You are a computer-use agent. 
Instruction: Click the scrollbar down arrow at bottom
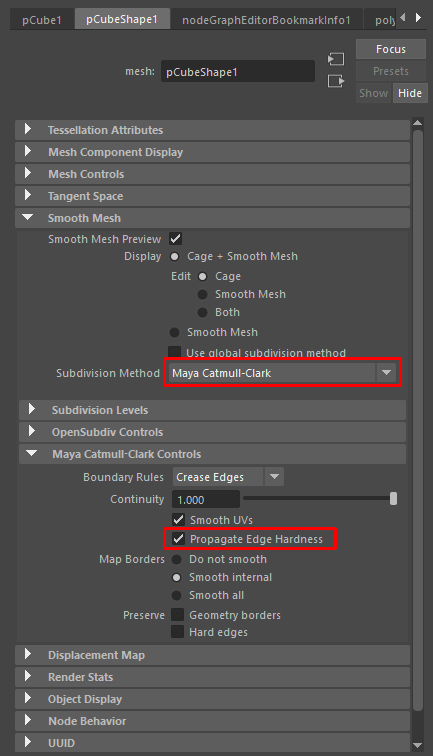pos(418,746)
